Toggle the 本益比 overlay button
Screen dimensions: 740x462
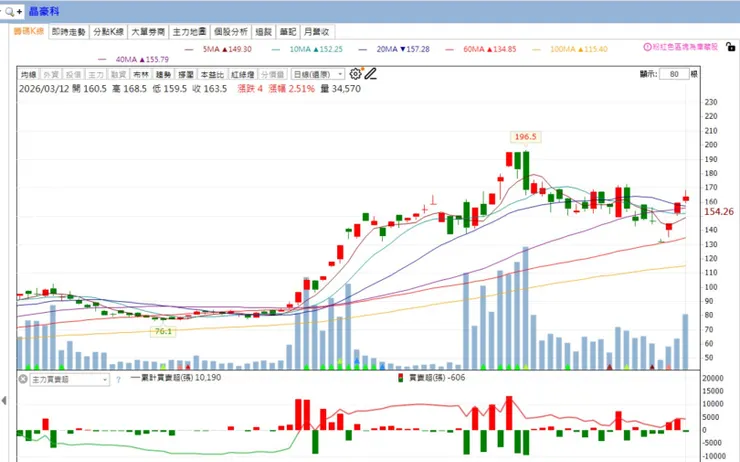tap(212, 75)
